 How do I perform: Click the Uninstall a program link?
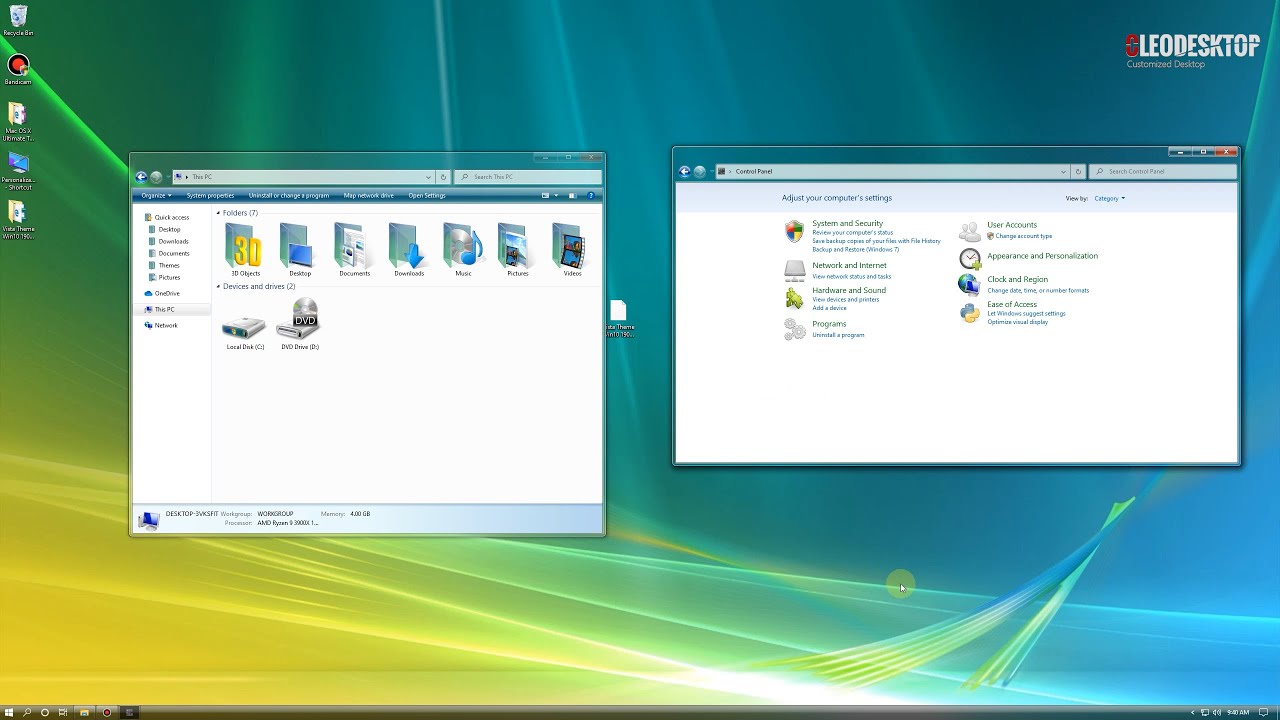[838, 335]
